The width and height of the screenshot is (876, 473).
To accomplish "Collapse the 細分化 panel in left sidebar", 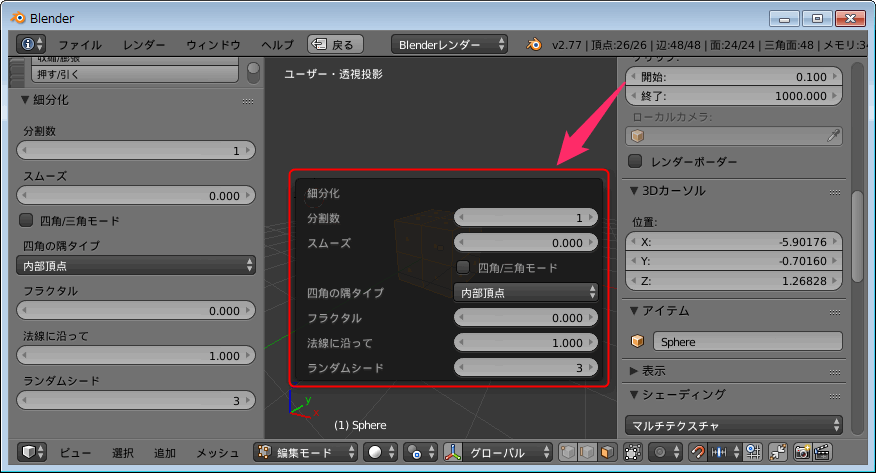I will (x=25, y=100).
